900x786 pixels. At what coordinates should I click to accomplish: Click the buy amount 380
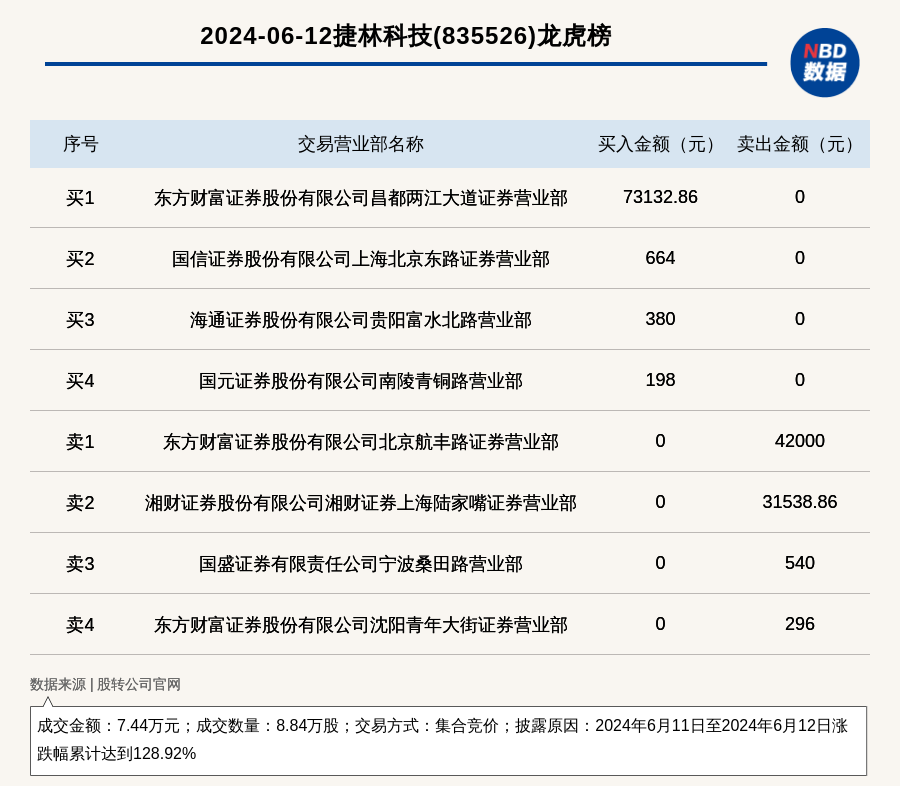click(x=660, y=319)
